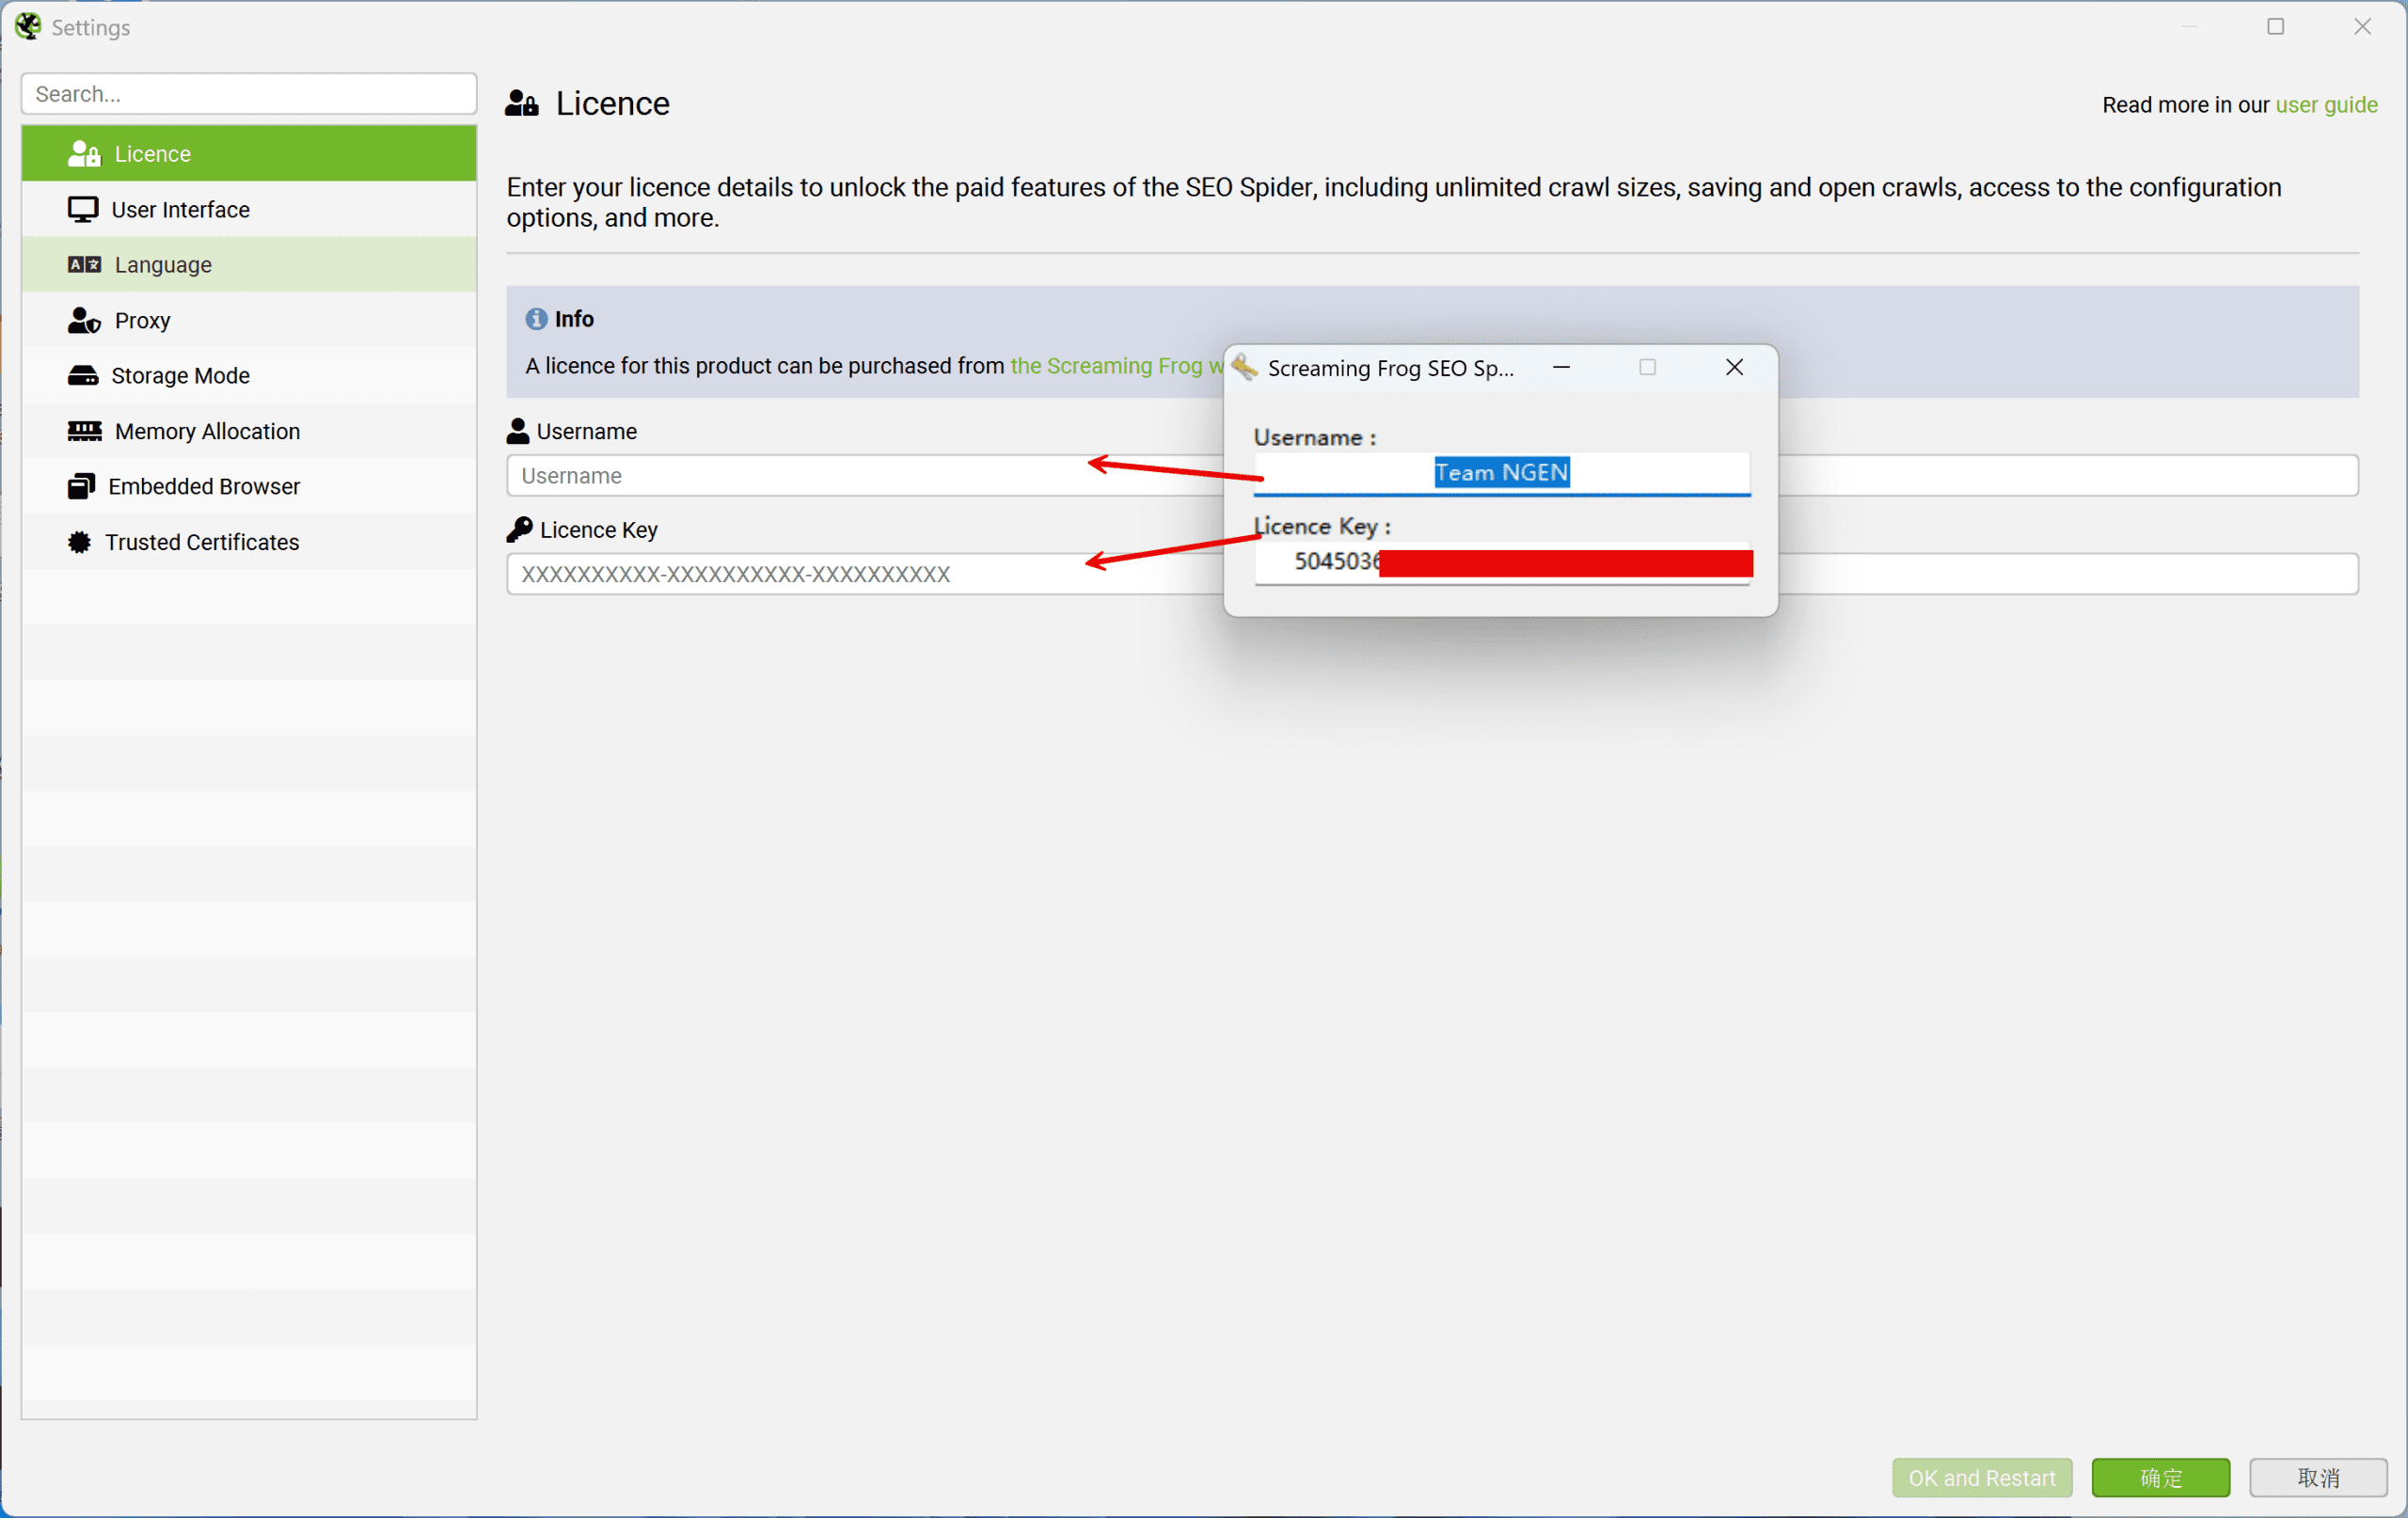Click the 取消 cancel button
This screenshot has height=1518, width=2408.
click(2317, 1477)
